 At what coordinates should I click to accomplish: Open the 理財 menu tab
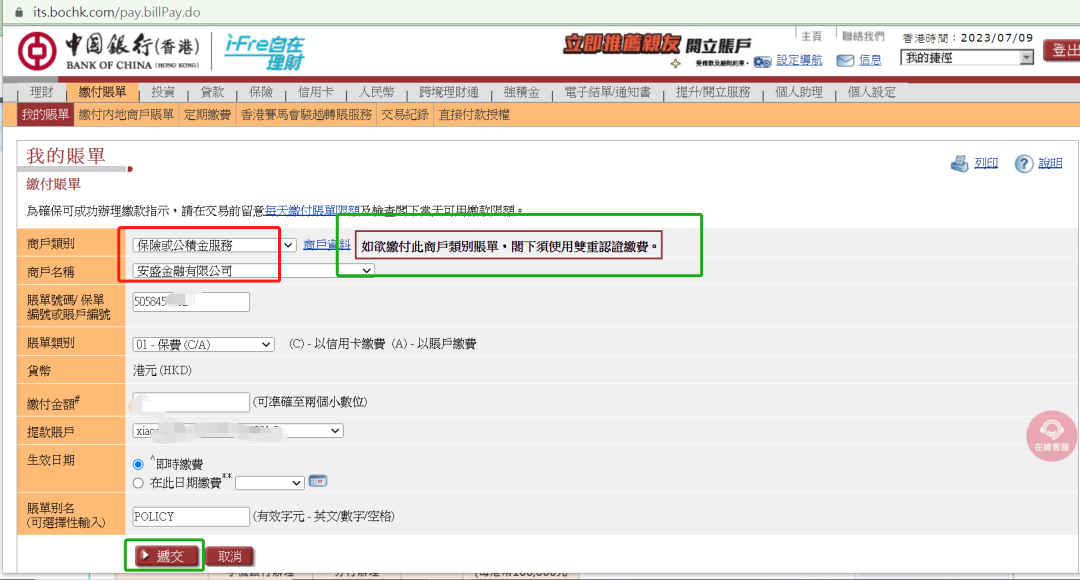click(x=41, y=92)
